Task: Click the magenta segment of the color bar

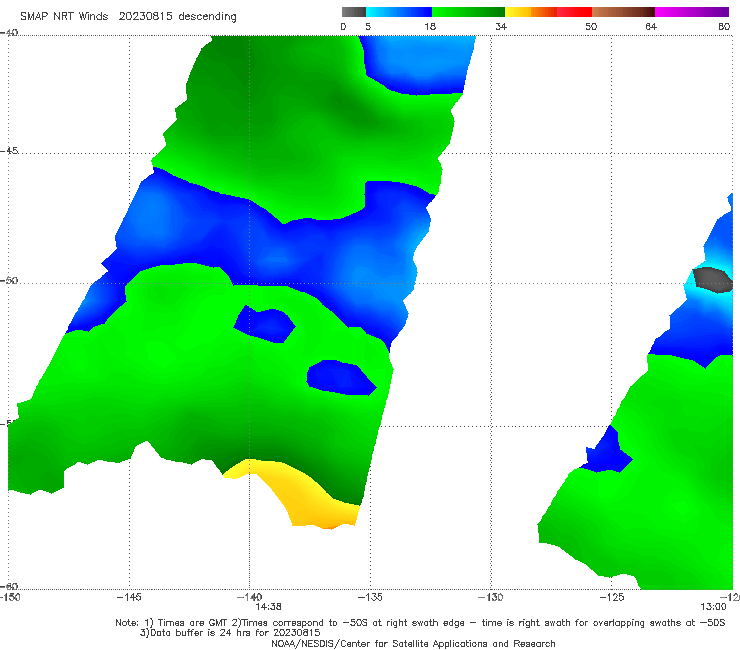Action: pyautogui.click(x=692, y=12)
